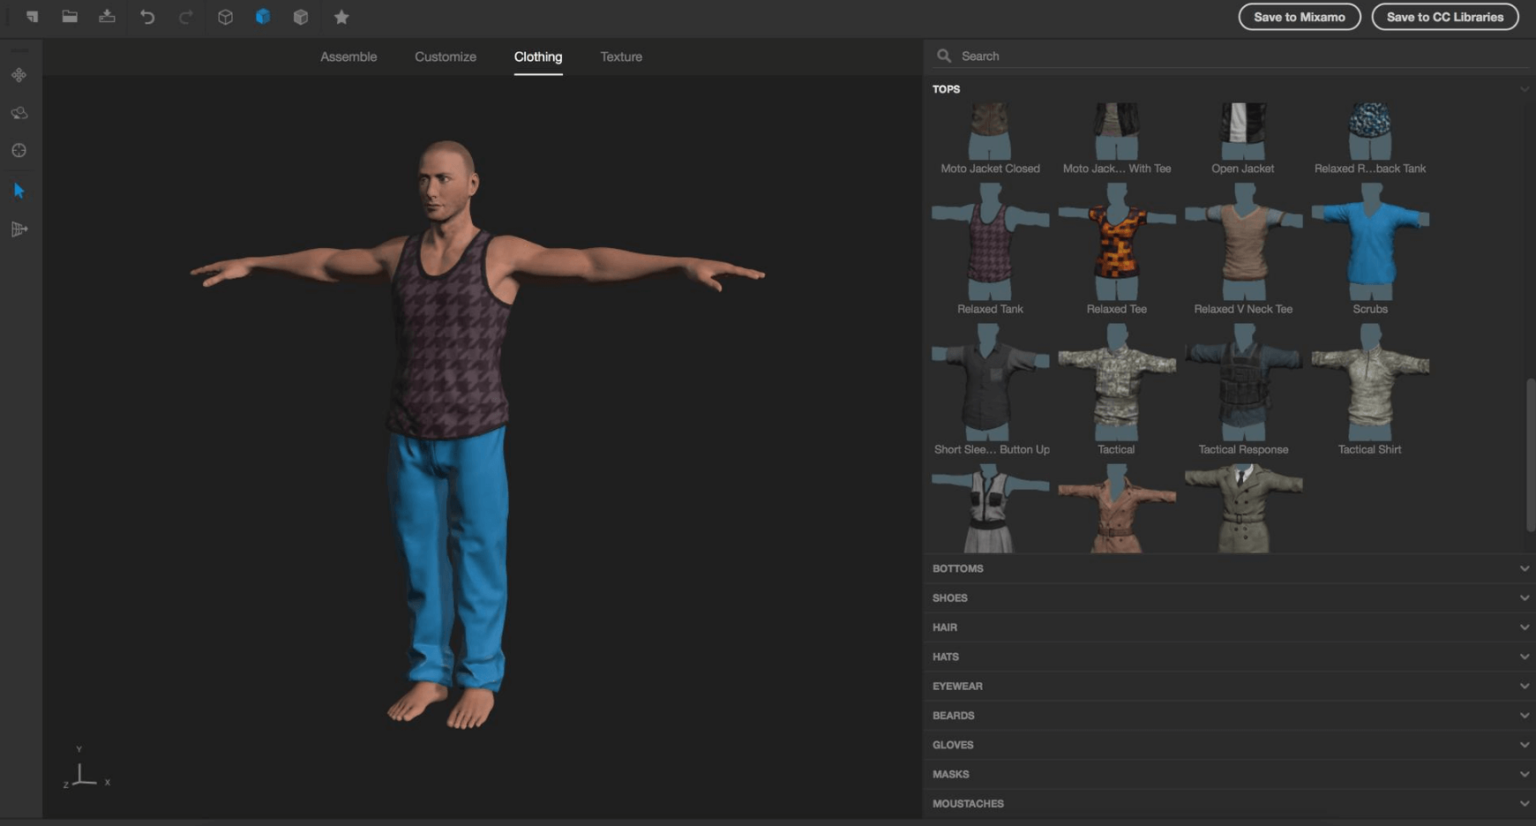Click the crosshair frame target tool
1536x826 pixels.
[x=19, y=150]
